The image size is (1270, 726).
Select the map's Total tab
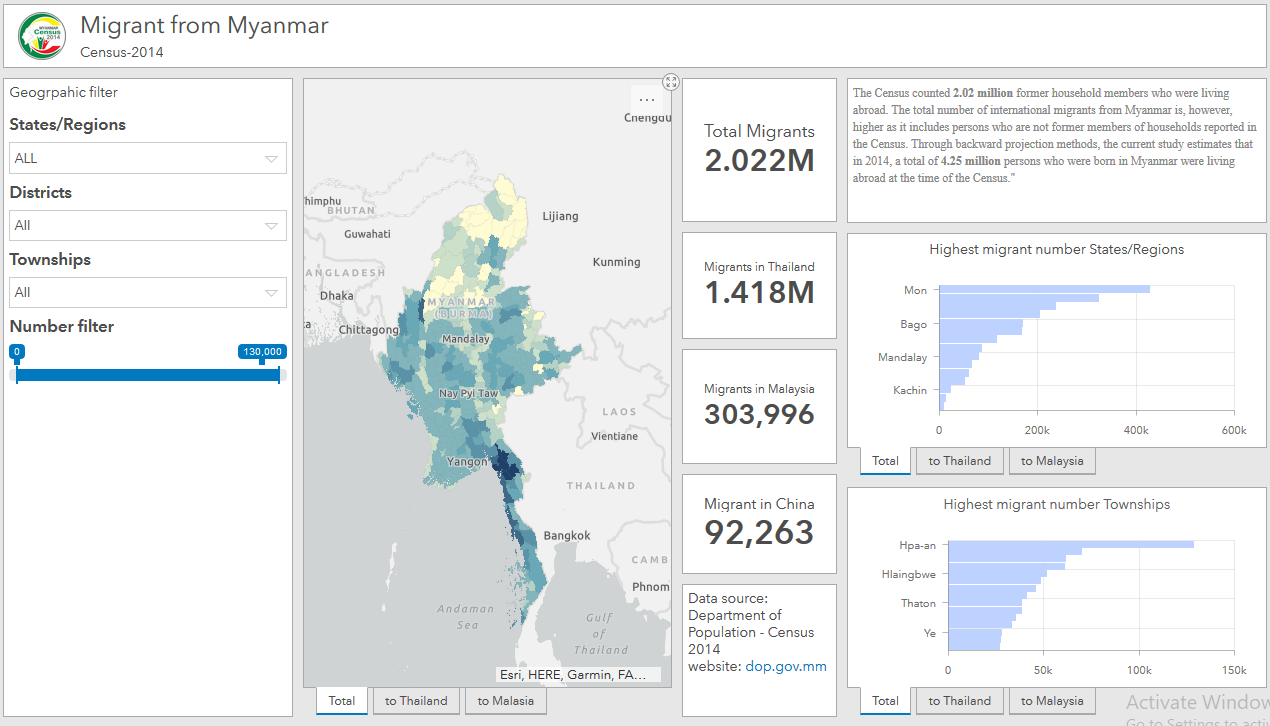click(342, 701)
